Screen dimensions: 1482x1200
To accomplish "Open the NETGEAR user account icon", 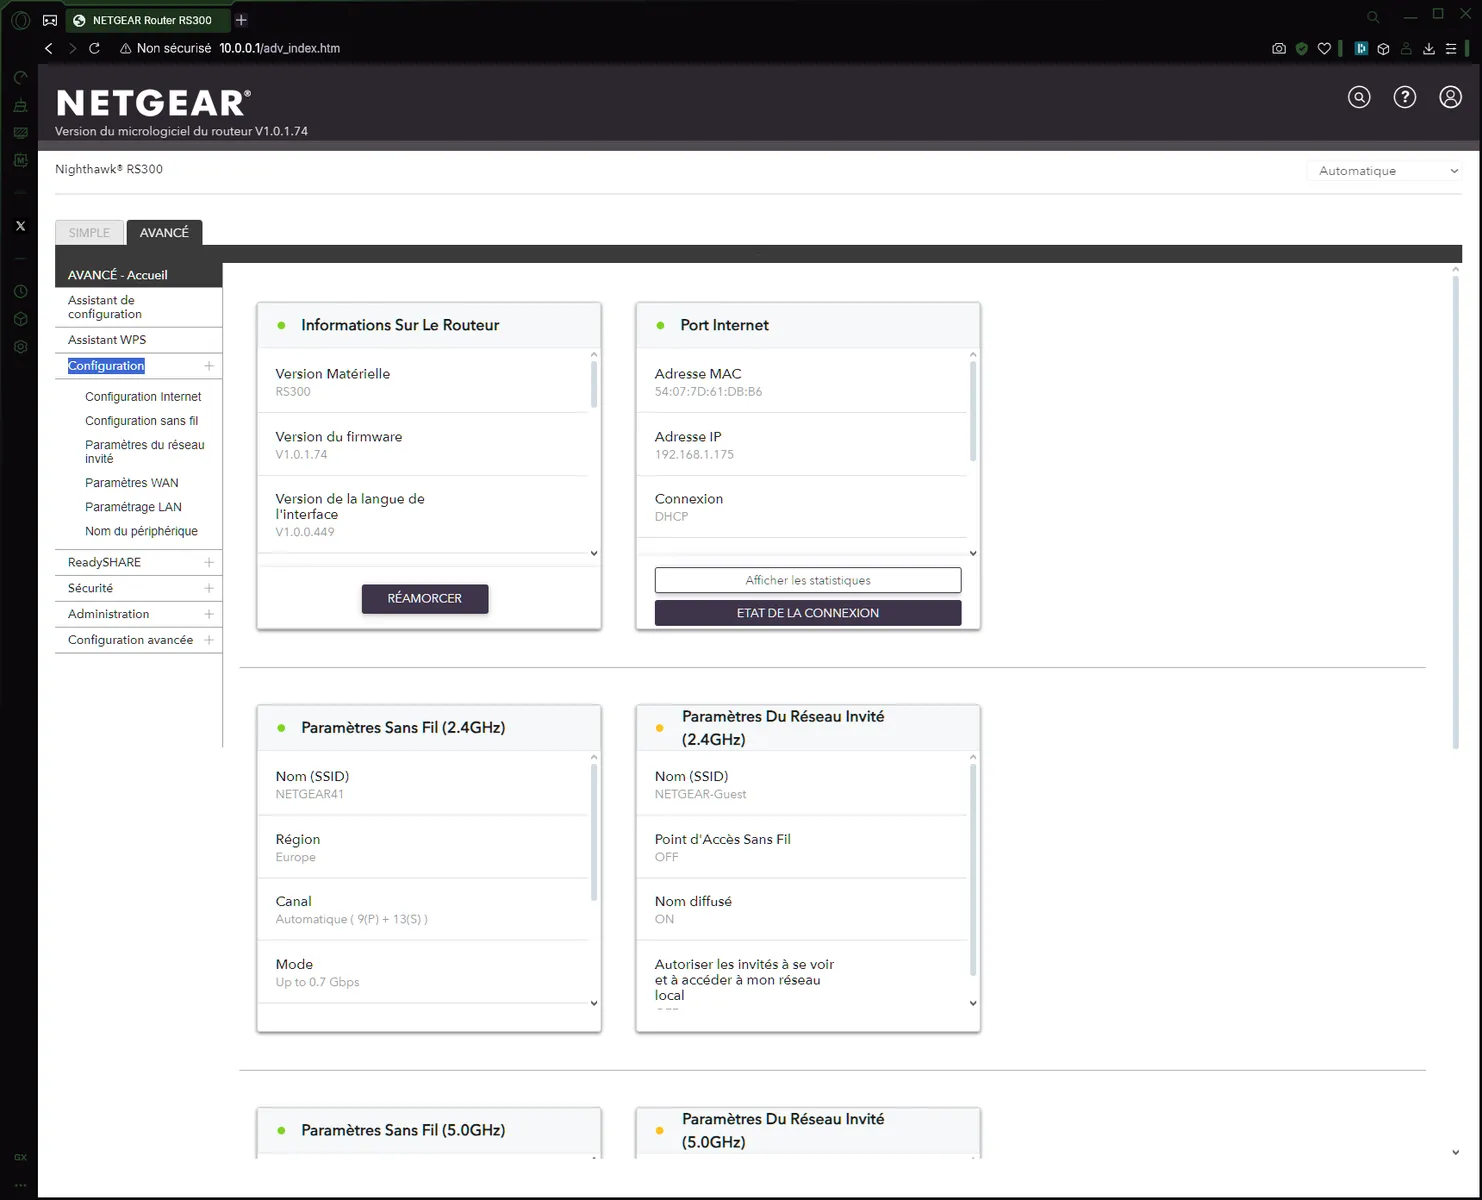I will click(1451, 97).
